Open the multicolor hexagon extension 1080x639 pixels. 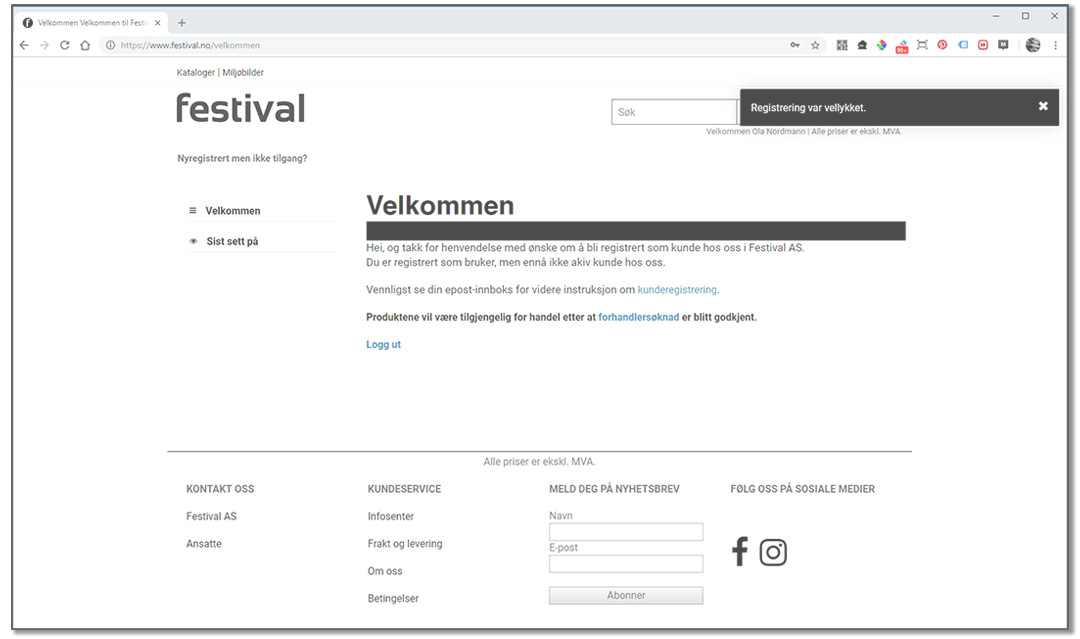pos(882,45)
